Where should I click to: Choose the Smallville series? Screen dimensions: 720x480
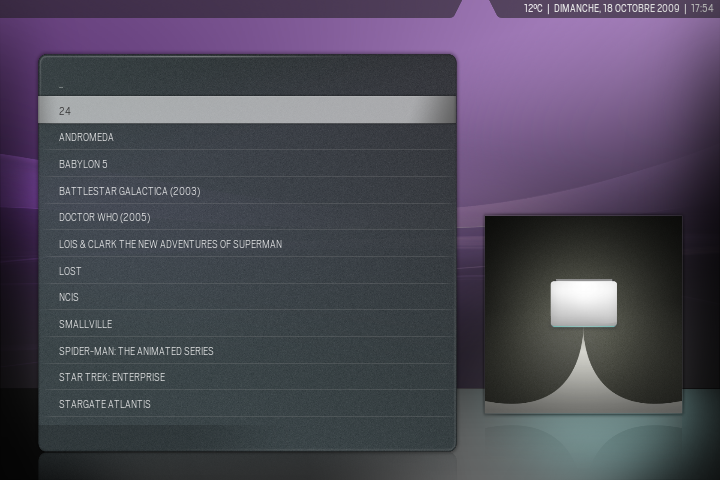coord(247,324)
